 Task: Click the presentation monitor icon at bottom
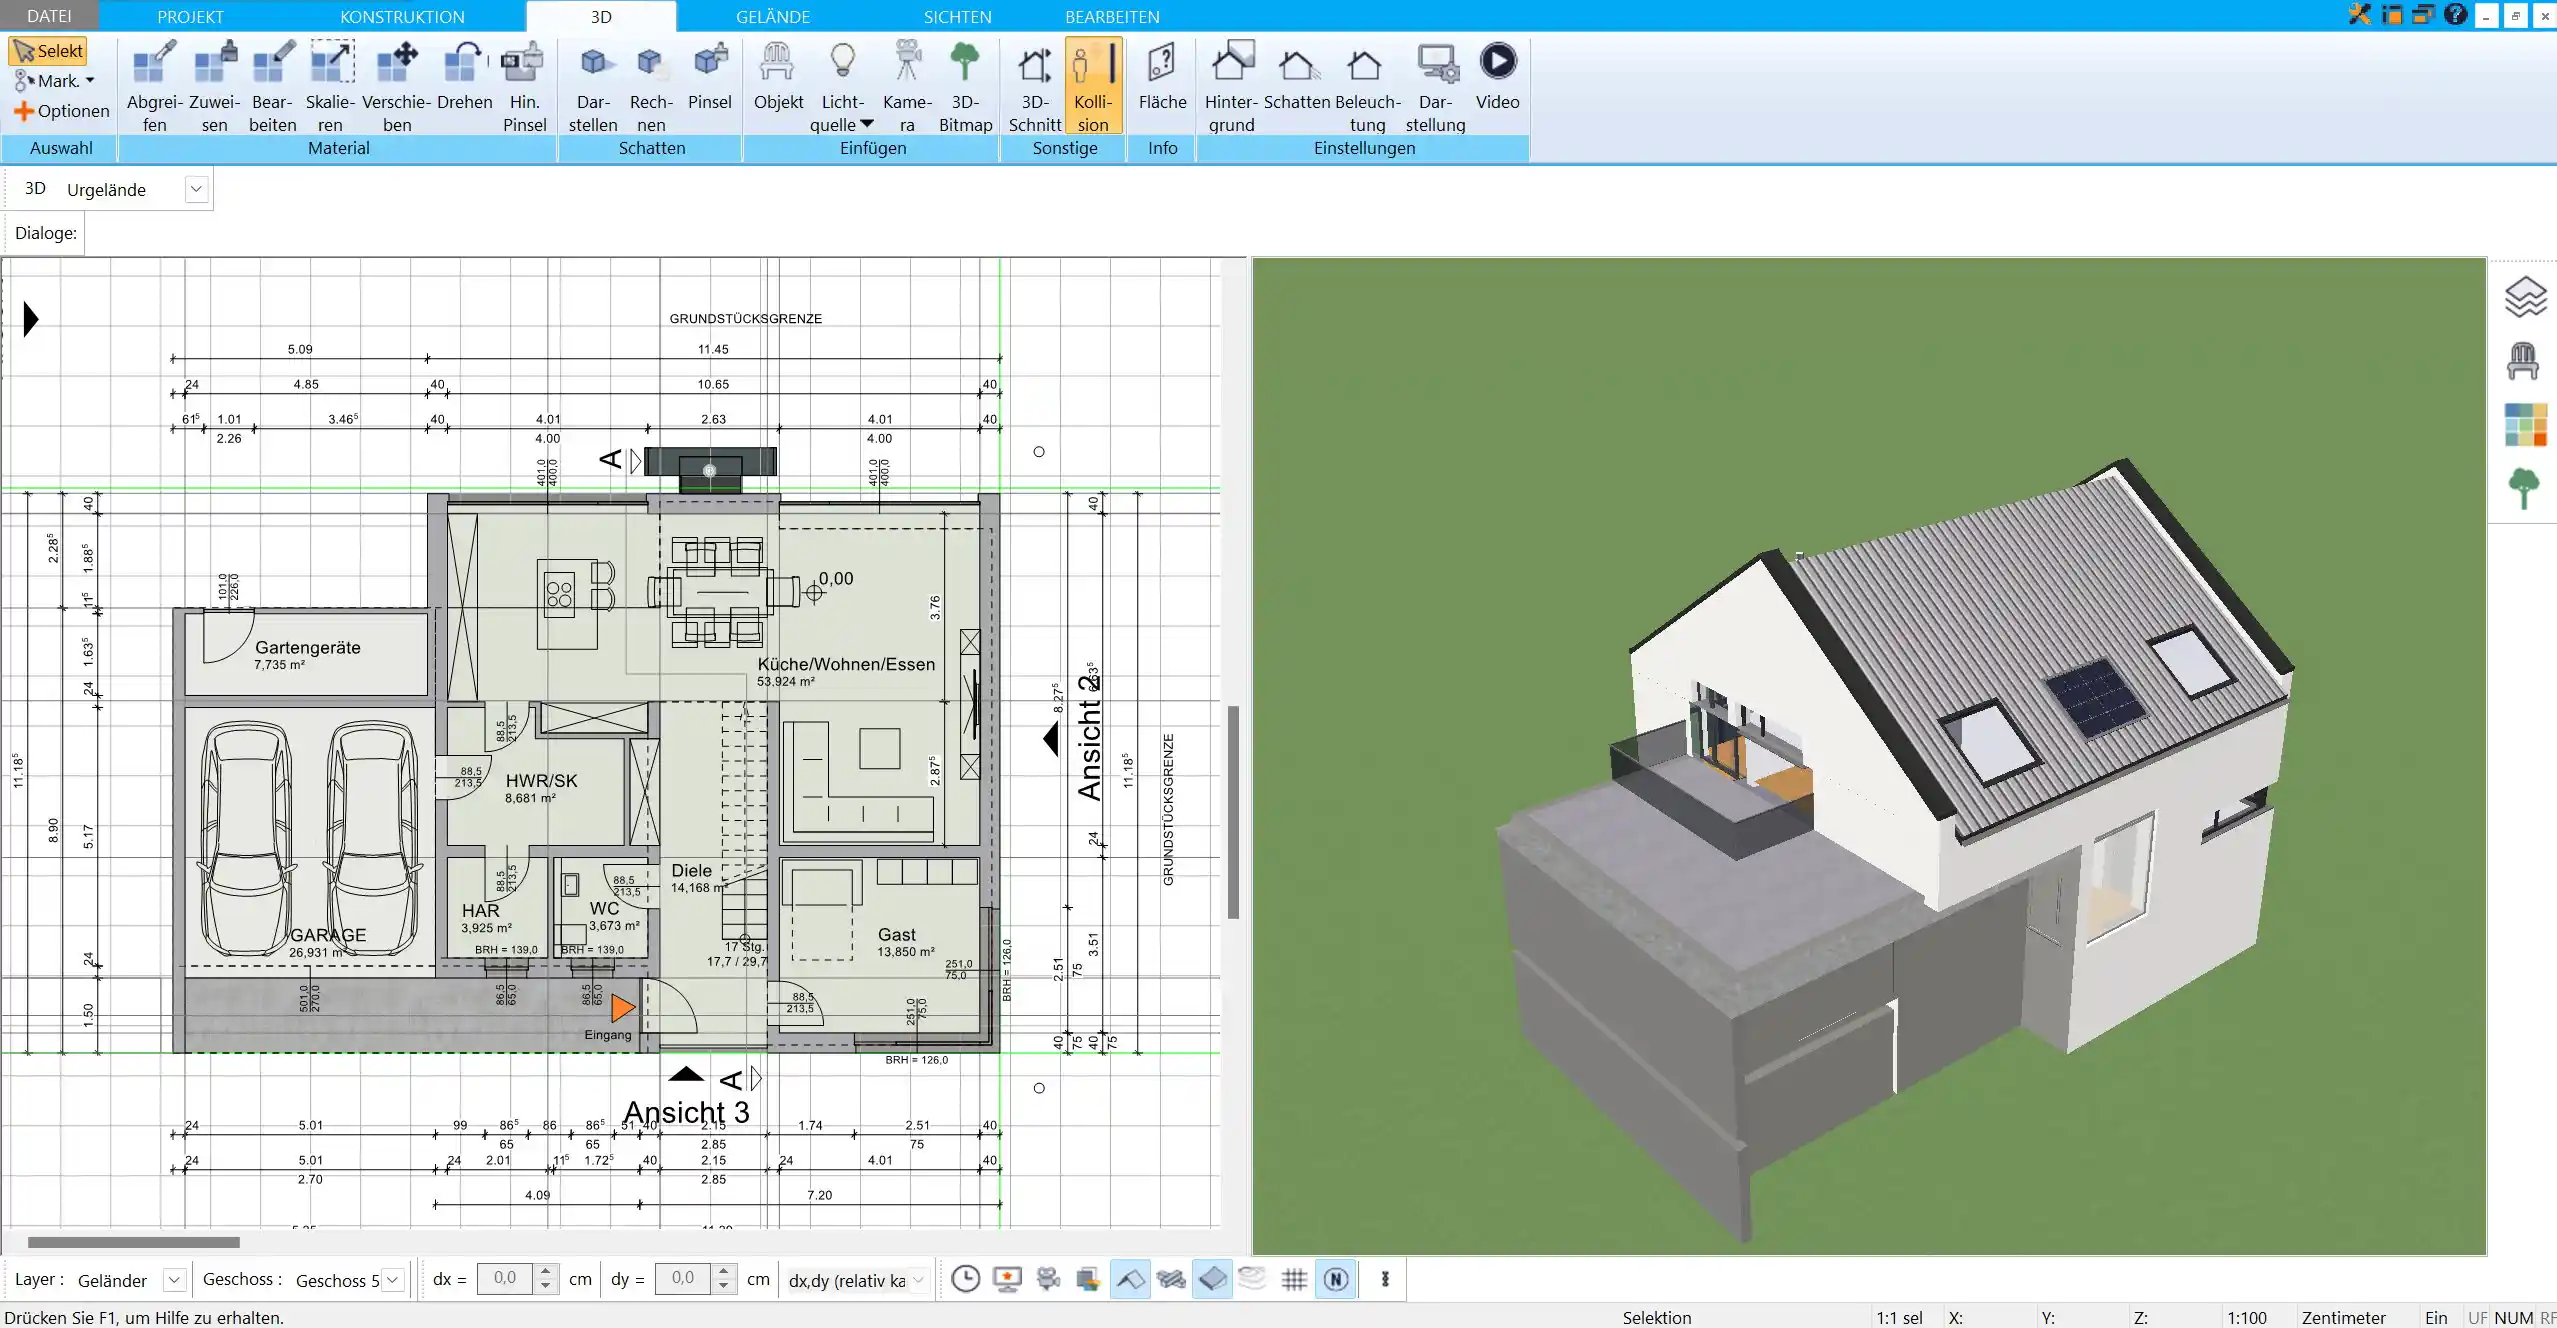click(1007, 1279)
